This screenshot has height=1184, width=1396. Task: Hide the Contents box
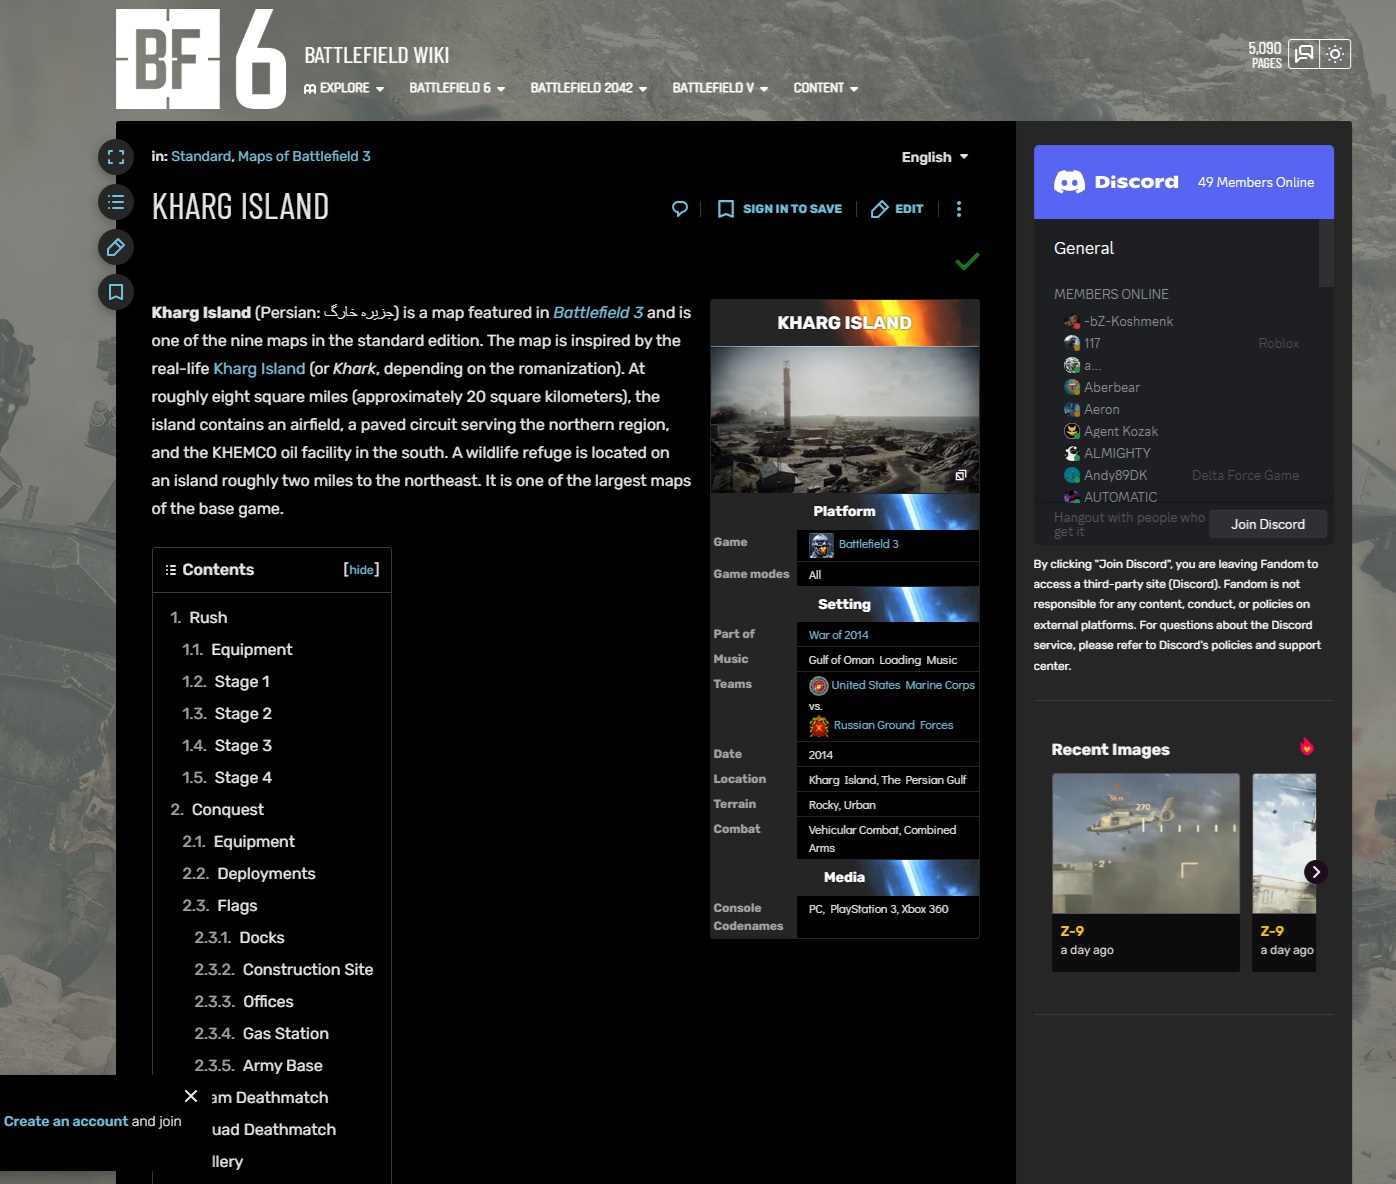(361, 569)
